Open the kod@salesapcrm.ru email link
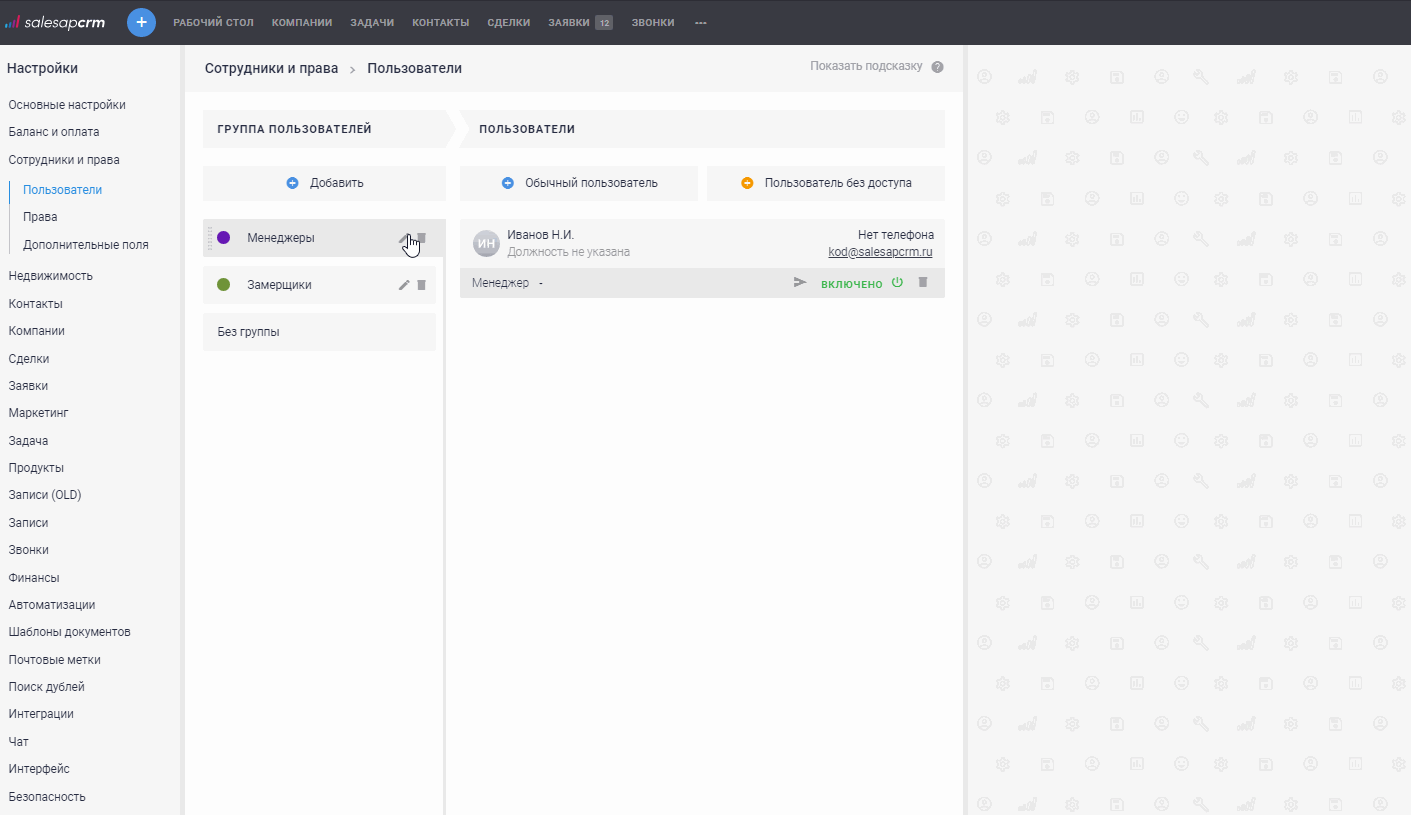 [880, 252]
